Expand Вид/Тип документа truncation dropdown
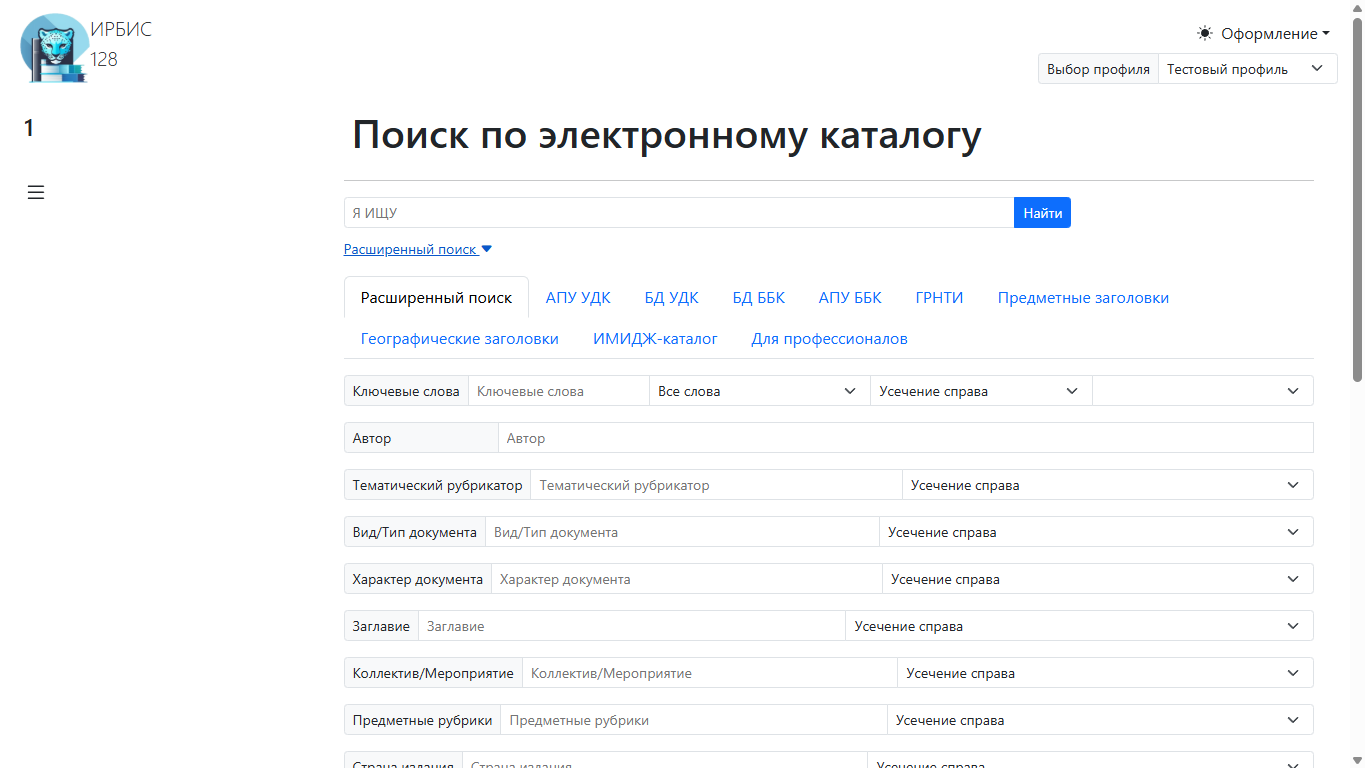The width and height of the screenshot is (1365, 768). coord(1097,532)
